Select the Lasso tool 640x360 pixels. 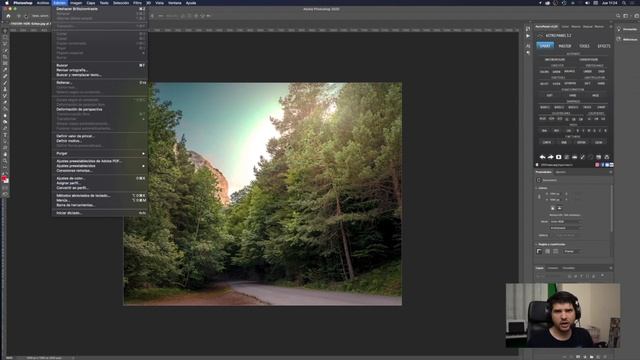click(x=5, y=44)
